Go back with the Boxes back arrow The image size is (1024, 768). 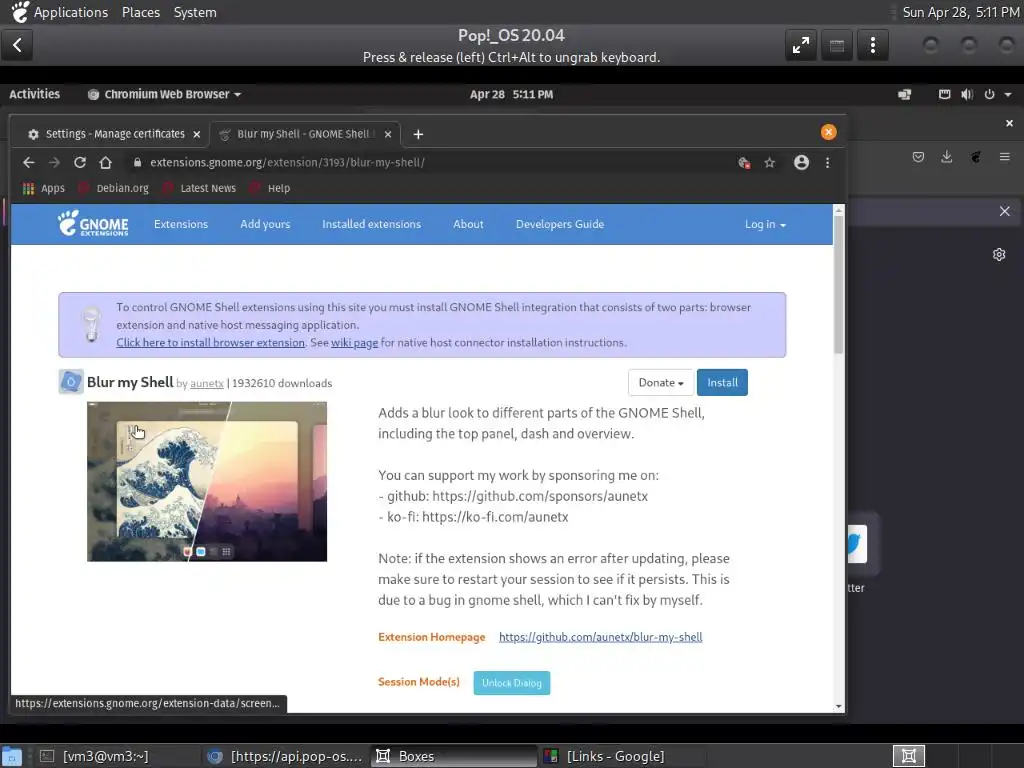point(17,45)
